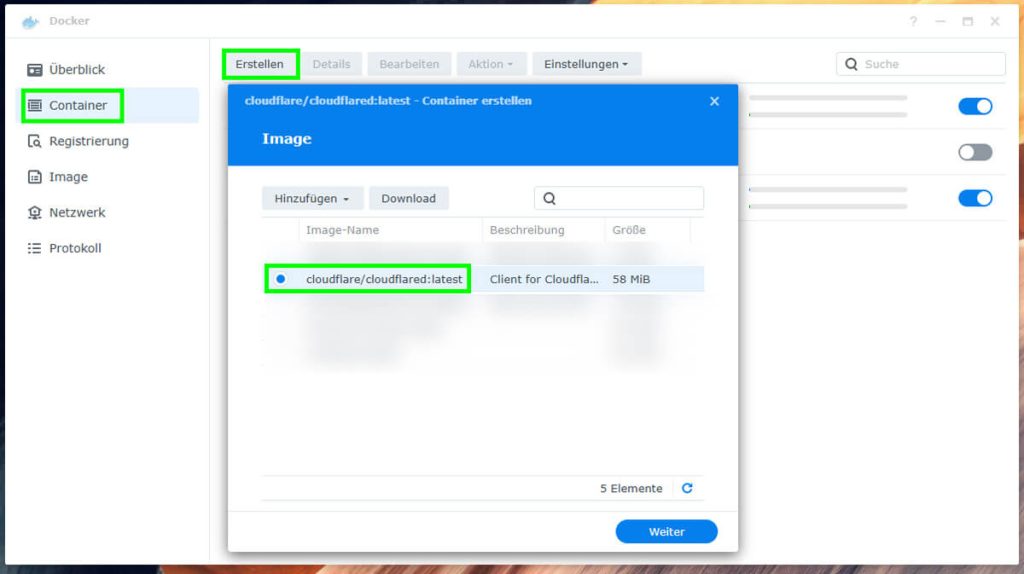Click the Image file icon in sidebar
This screenshot has height=574, width=1024.
[35, 177]
